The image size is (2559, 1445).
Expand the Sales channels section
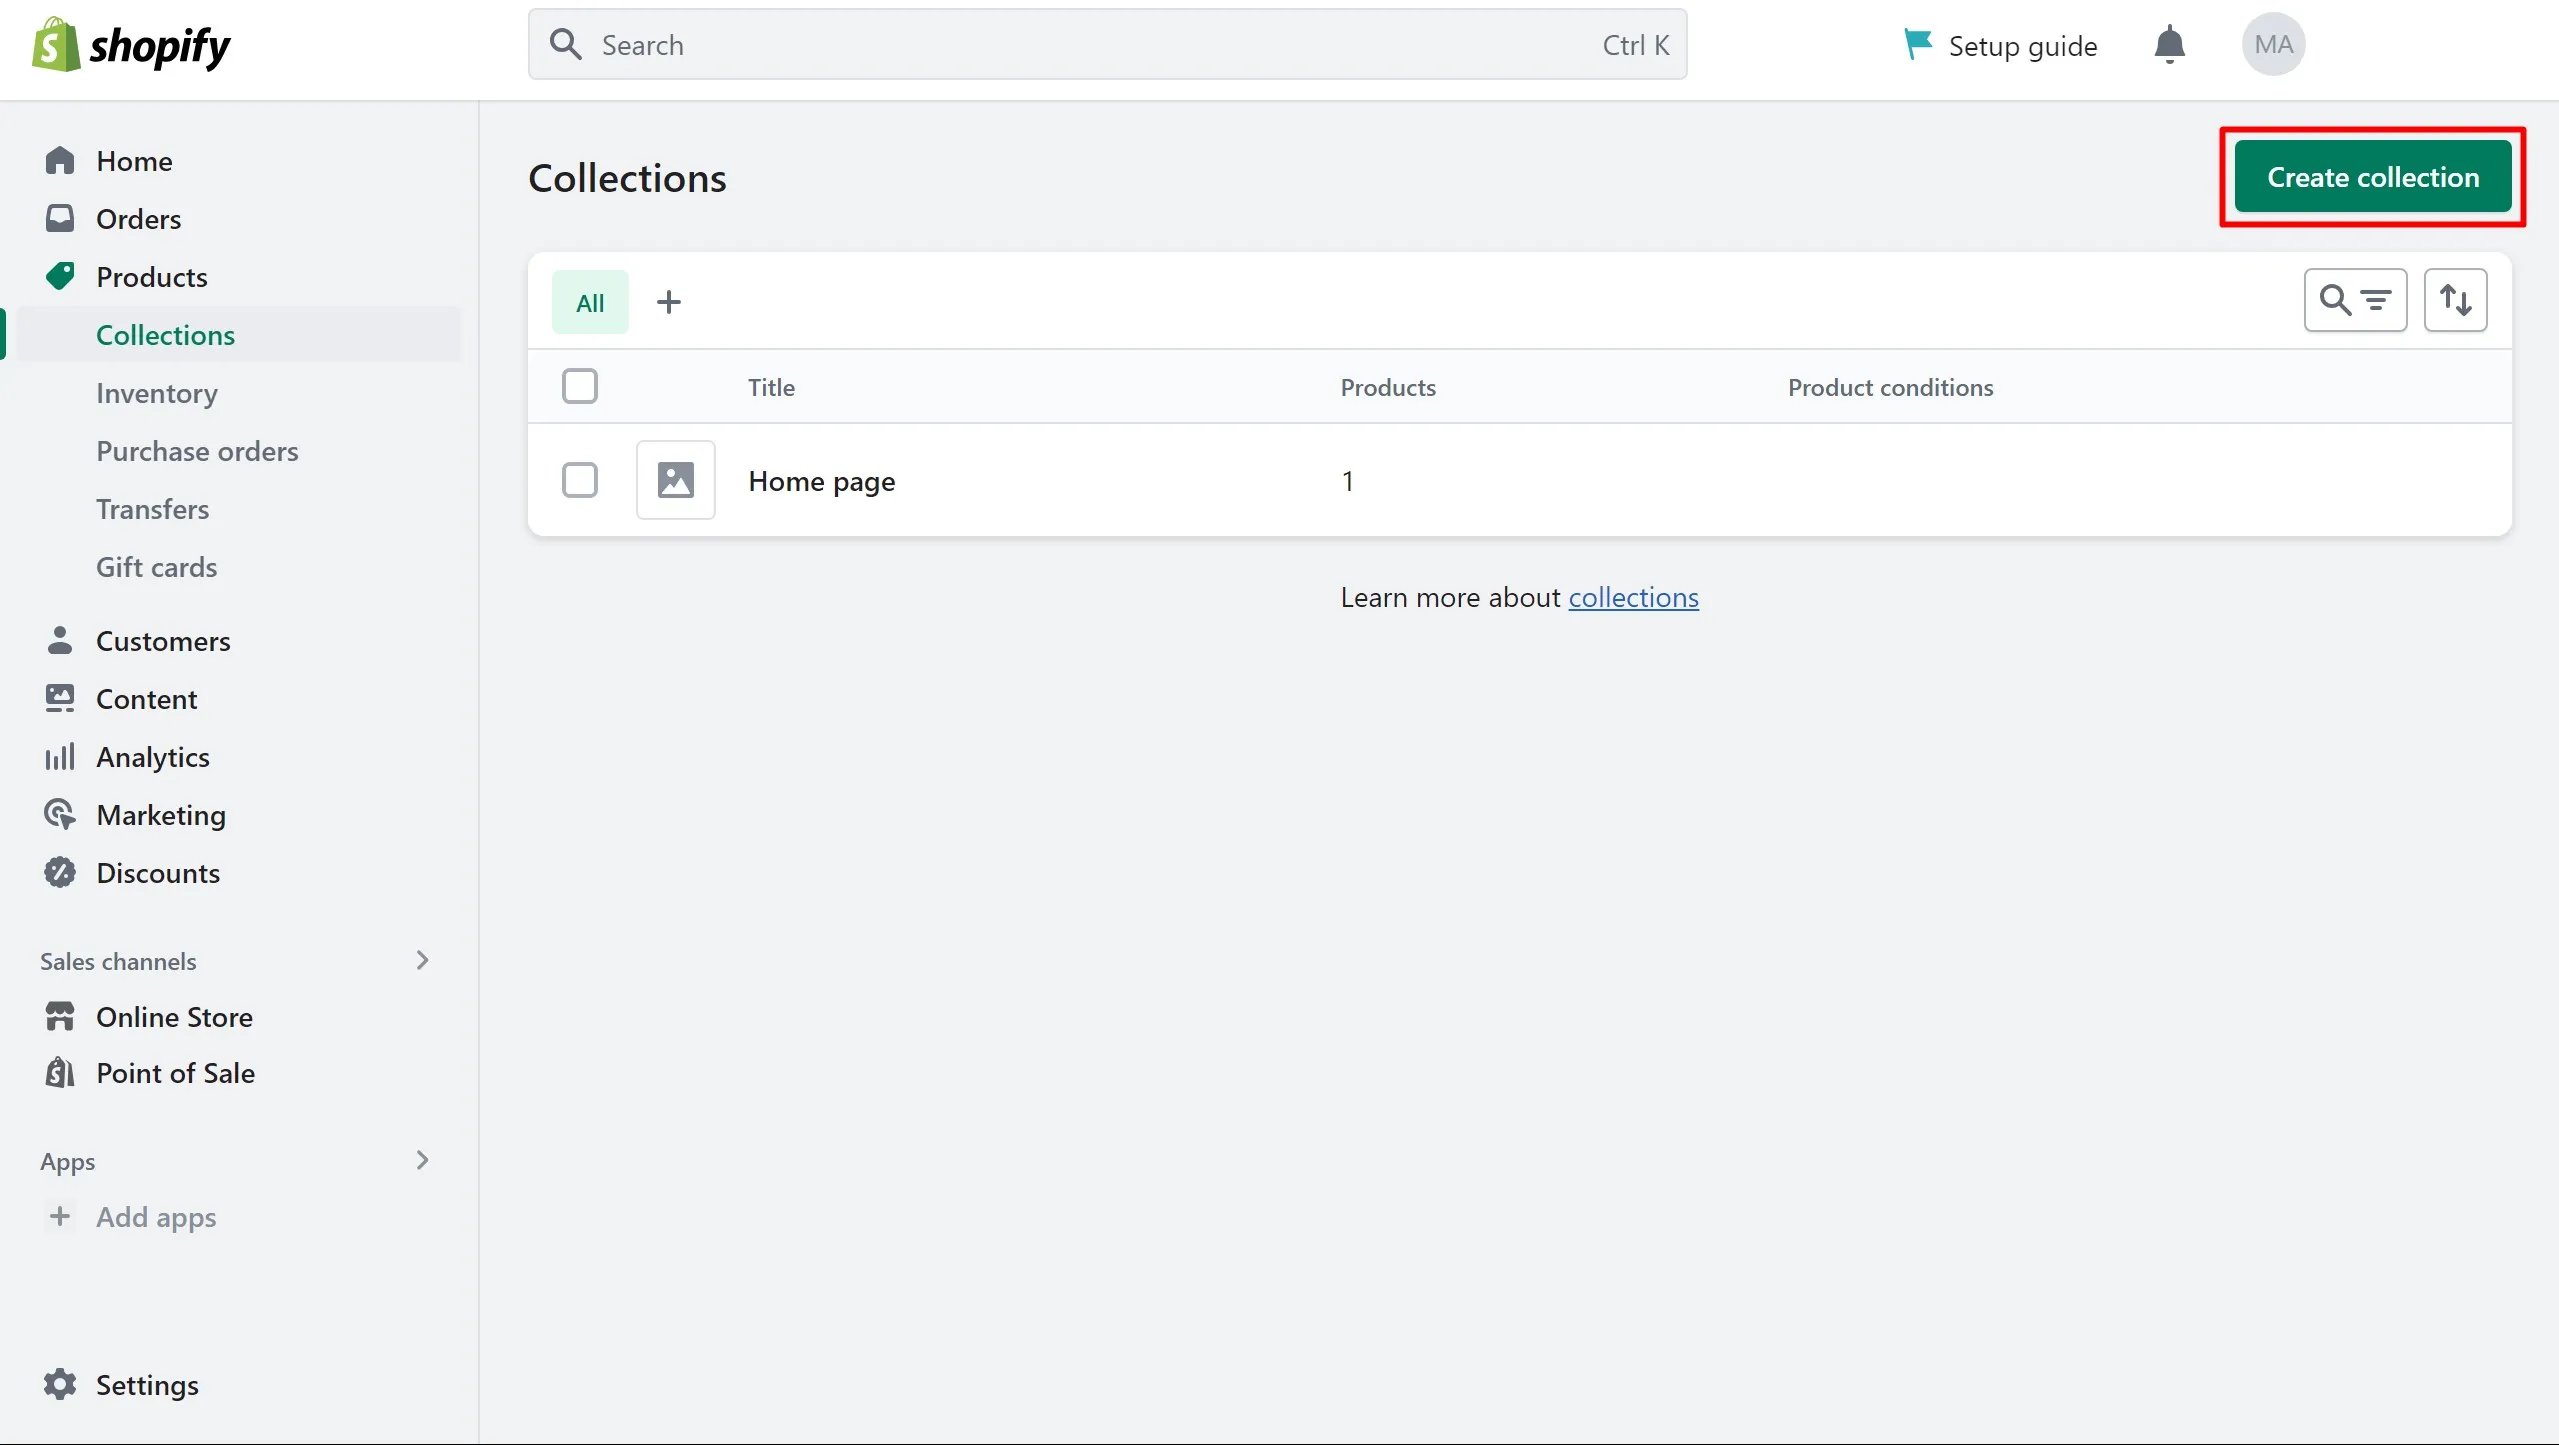pyautogui.click(x=420, y=960)
